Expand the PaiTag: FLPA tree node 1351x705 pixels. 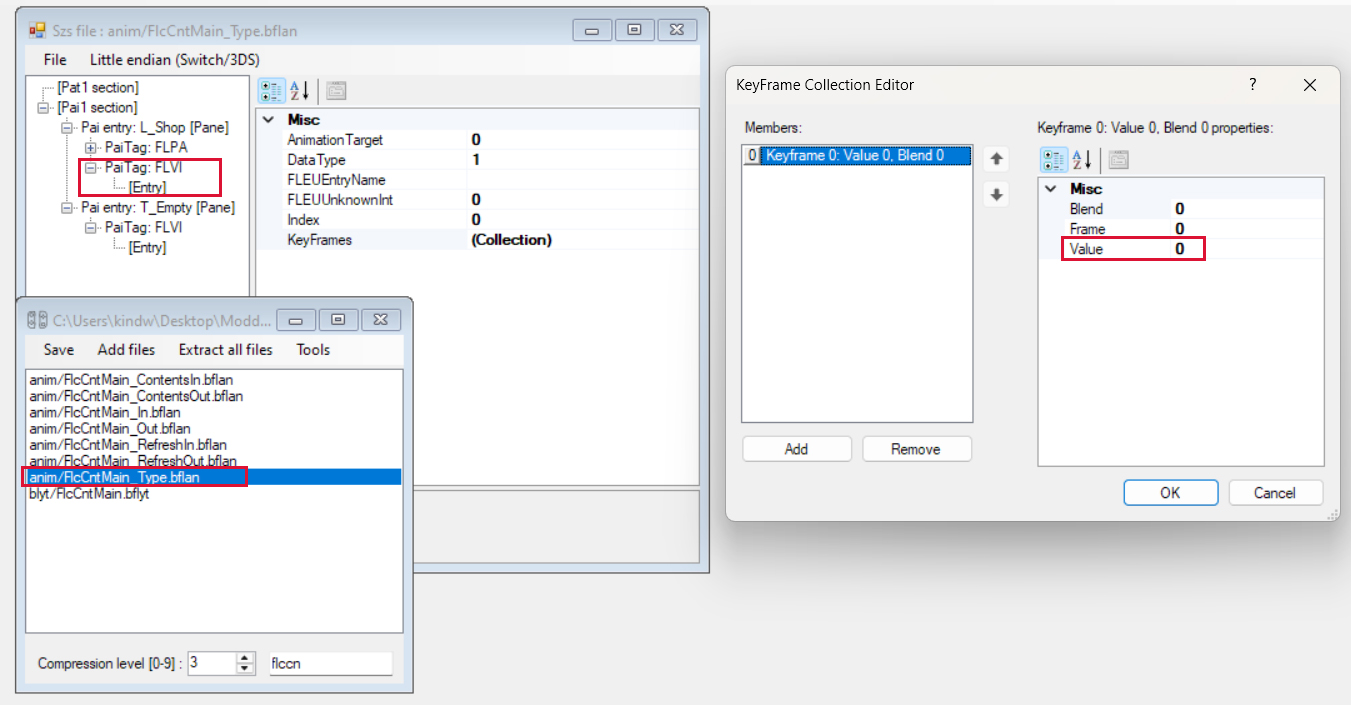pos(91,147)
